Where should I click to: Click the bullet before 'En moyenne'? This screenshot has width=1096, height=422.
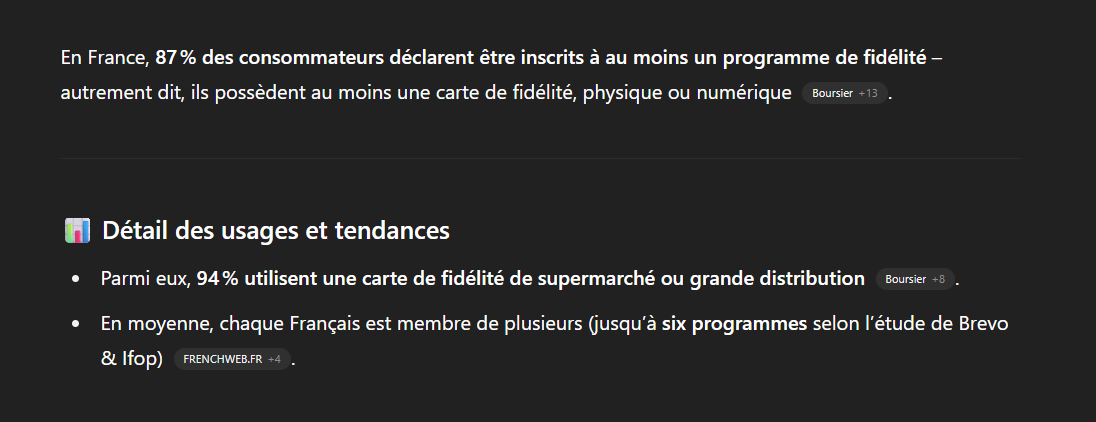pyautogui.click(x=76, y=325)
